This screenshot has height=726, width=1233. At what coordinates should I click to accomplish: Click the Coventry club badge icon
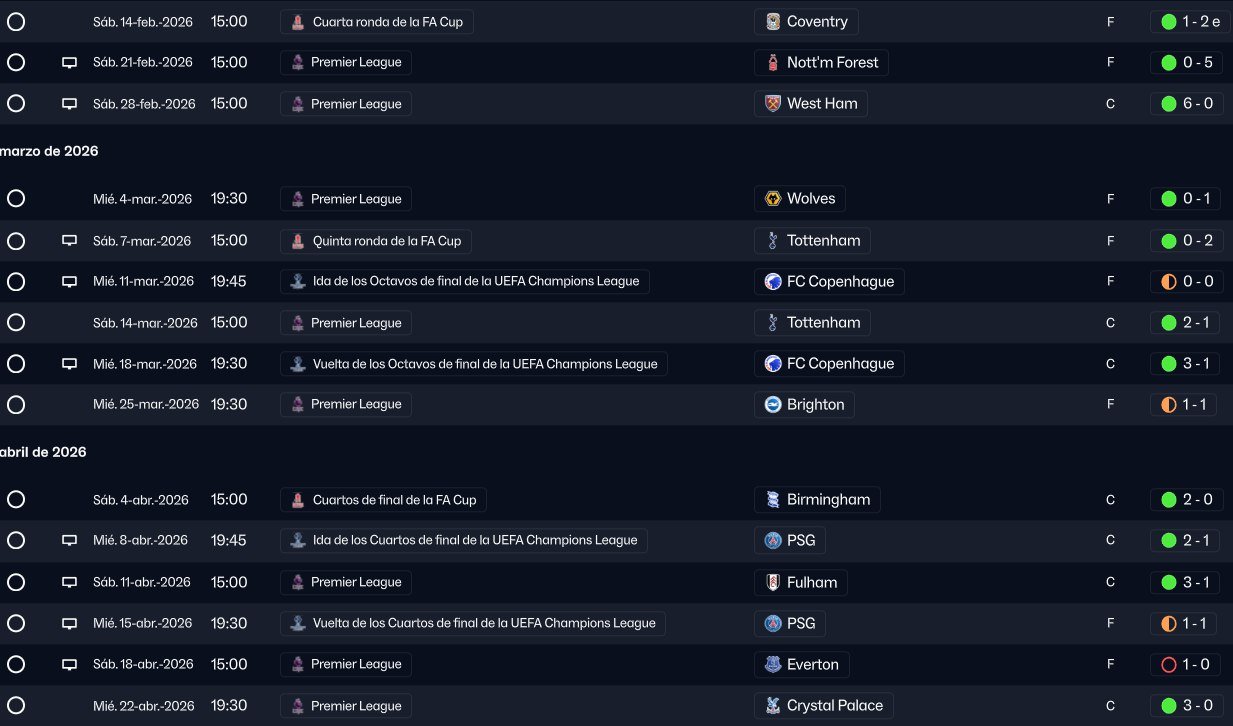pos(771,21)
